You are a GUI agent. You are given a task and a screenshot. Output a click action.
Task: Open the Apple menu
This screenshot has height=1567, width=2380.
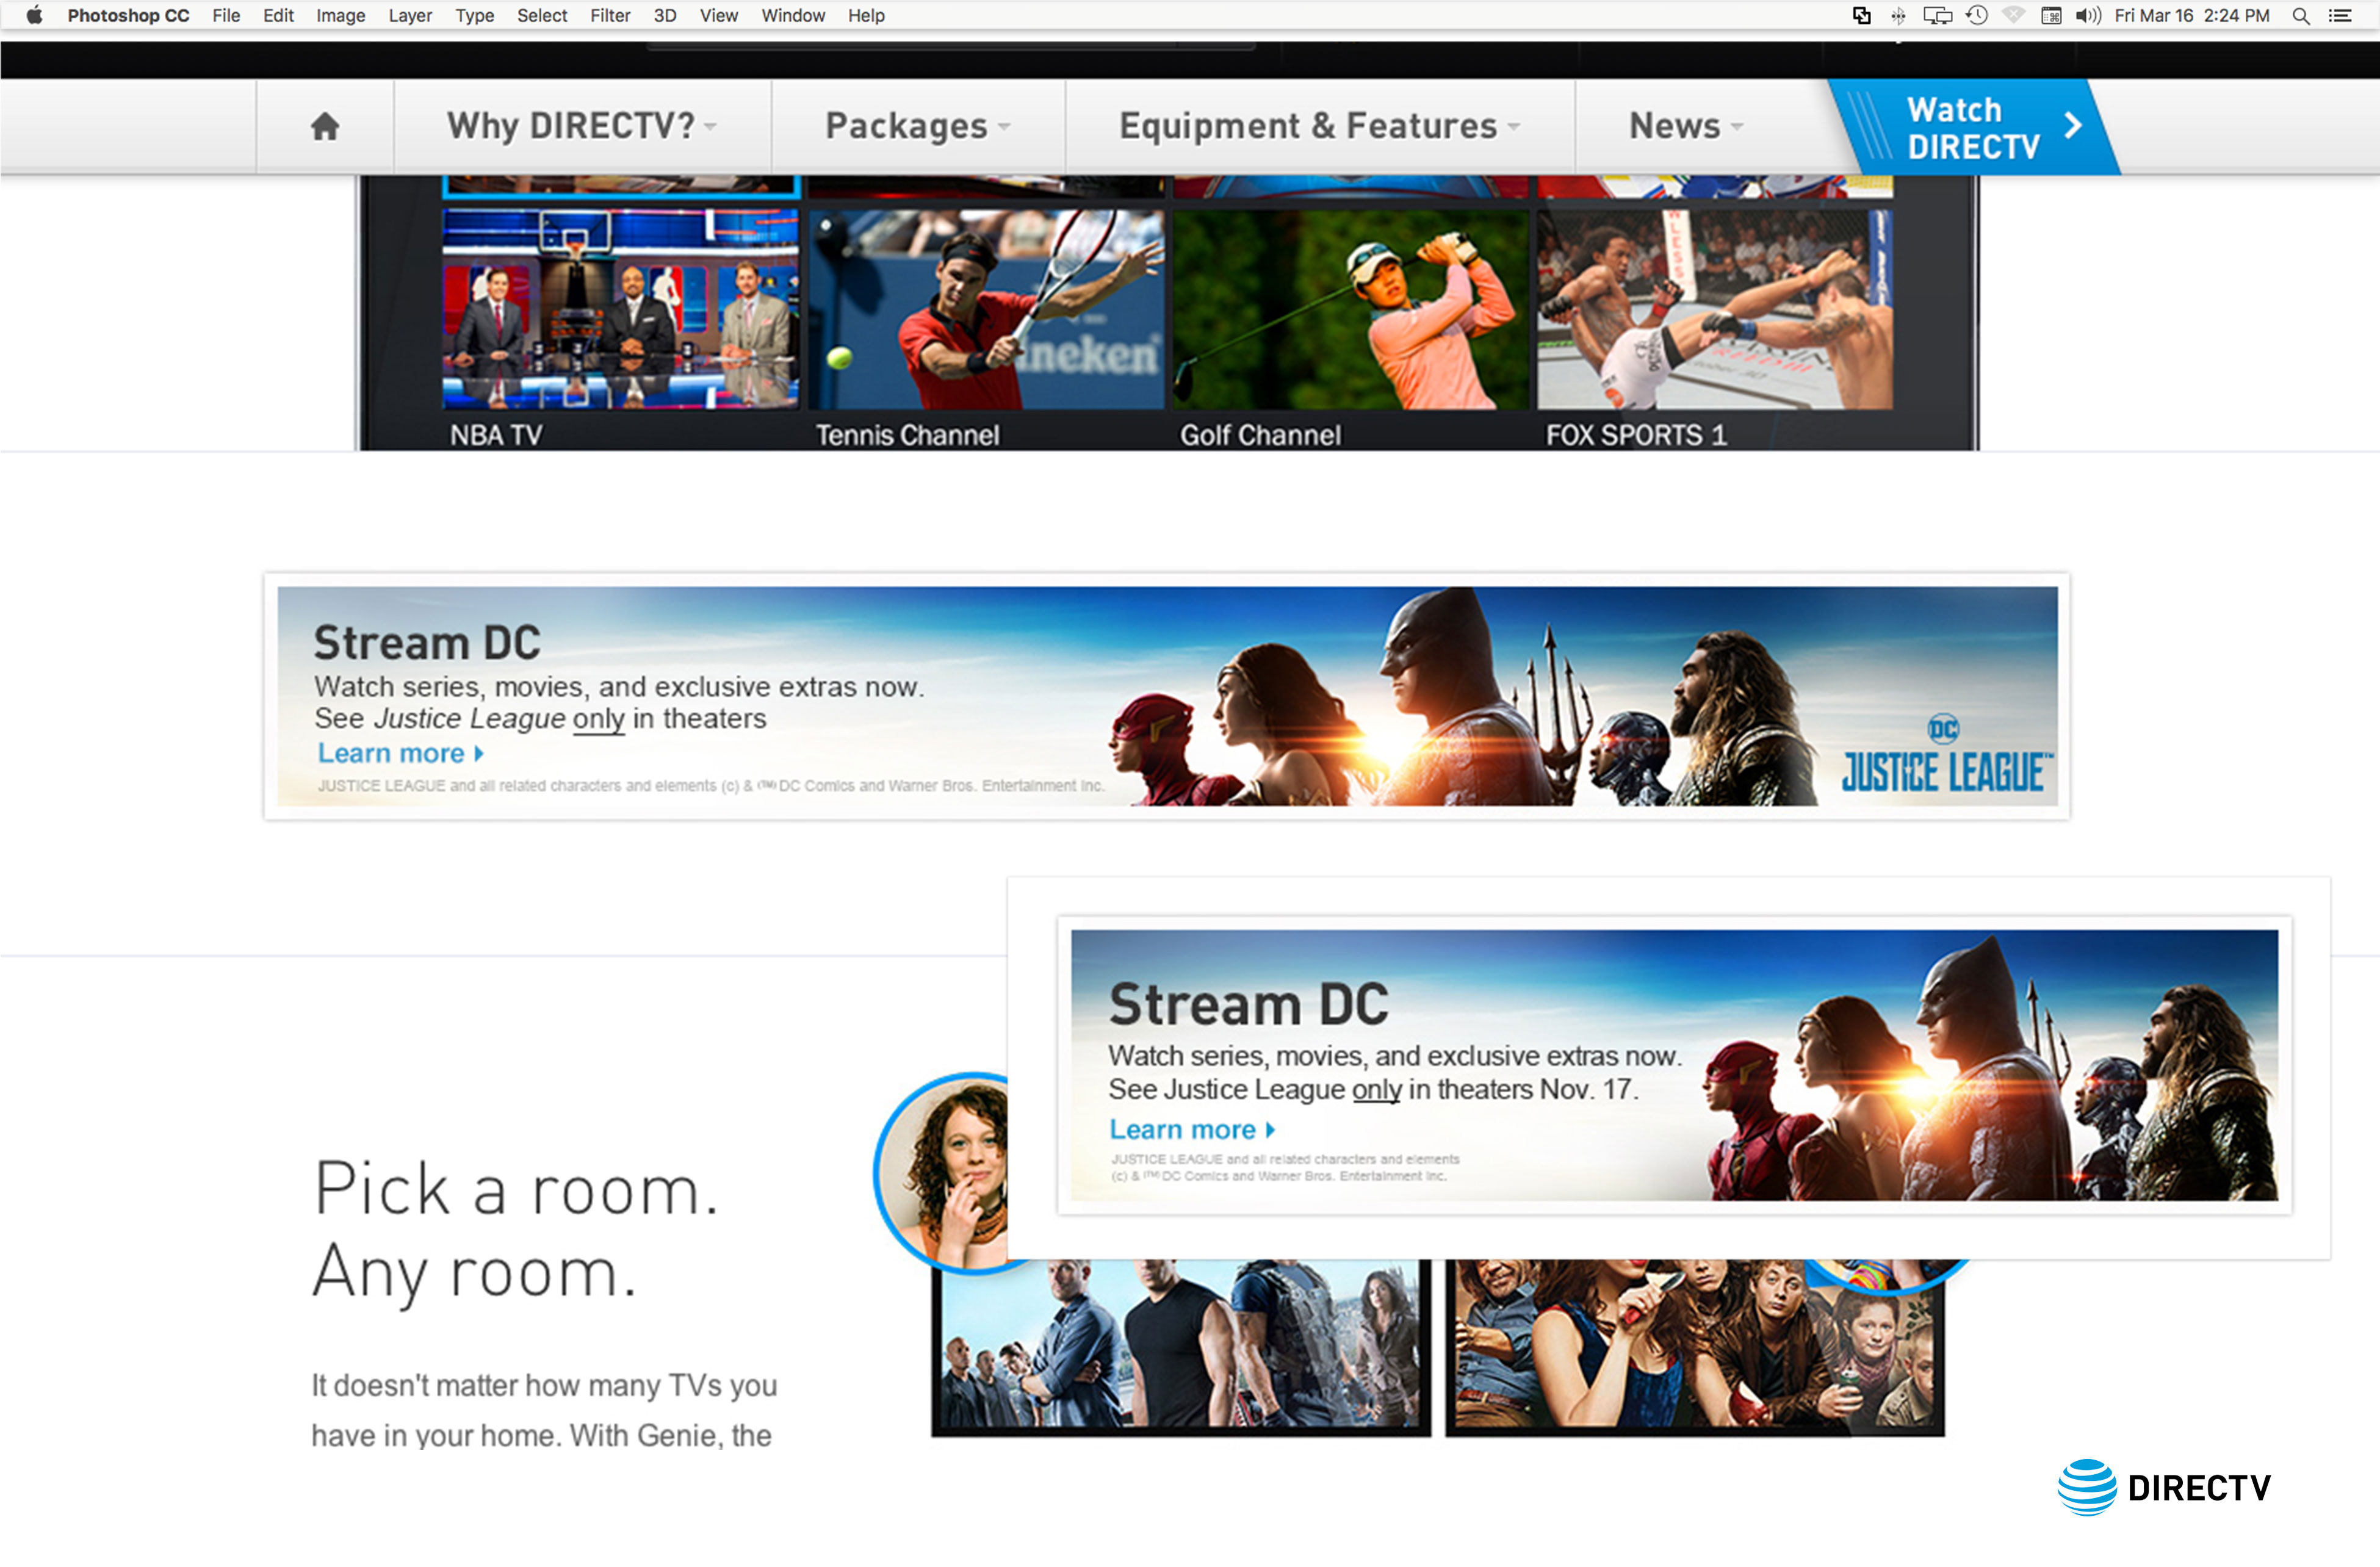click(x=34, y=15)
